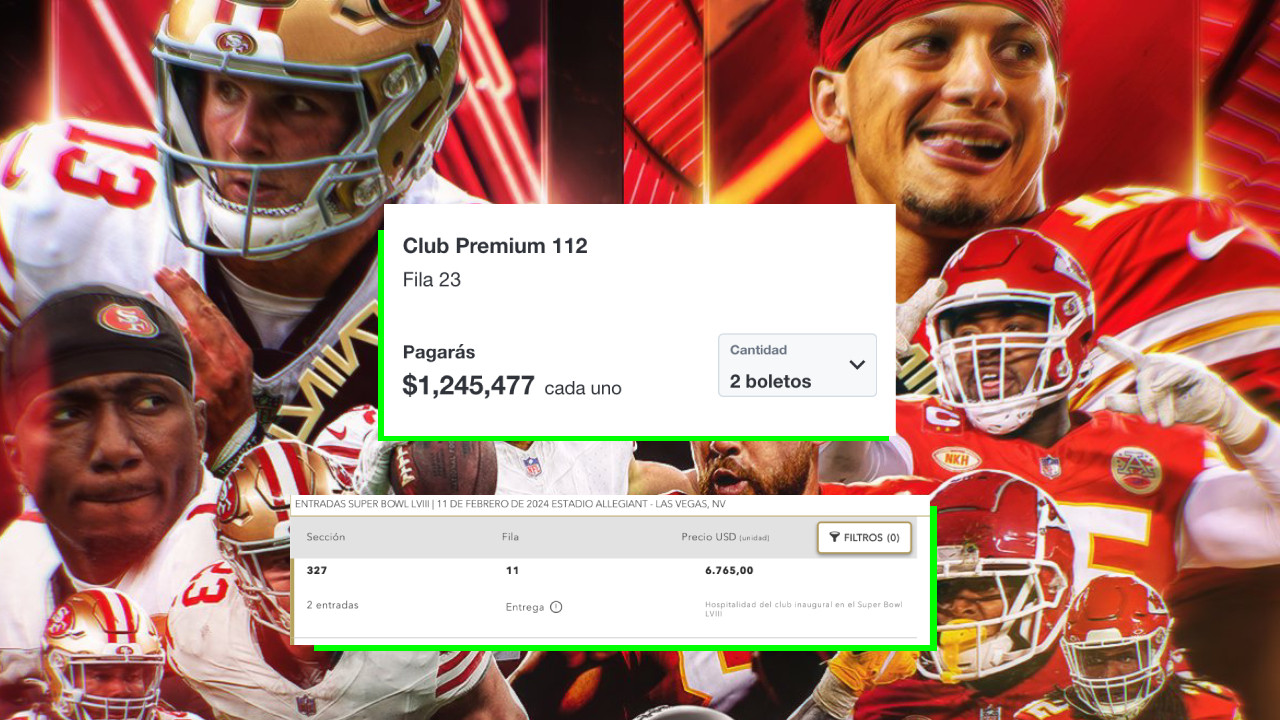
Task: Sort by the Sección column header
Action: tap(326, 537)
